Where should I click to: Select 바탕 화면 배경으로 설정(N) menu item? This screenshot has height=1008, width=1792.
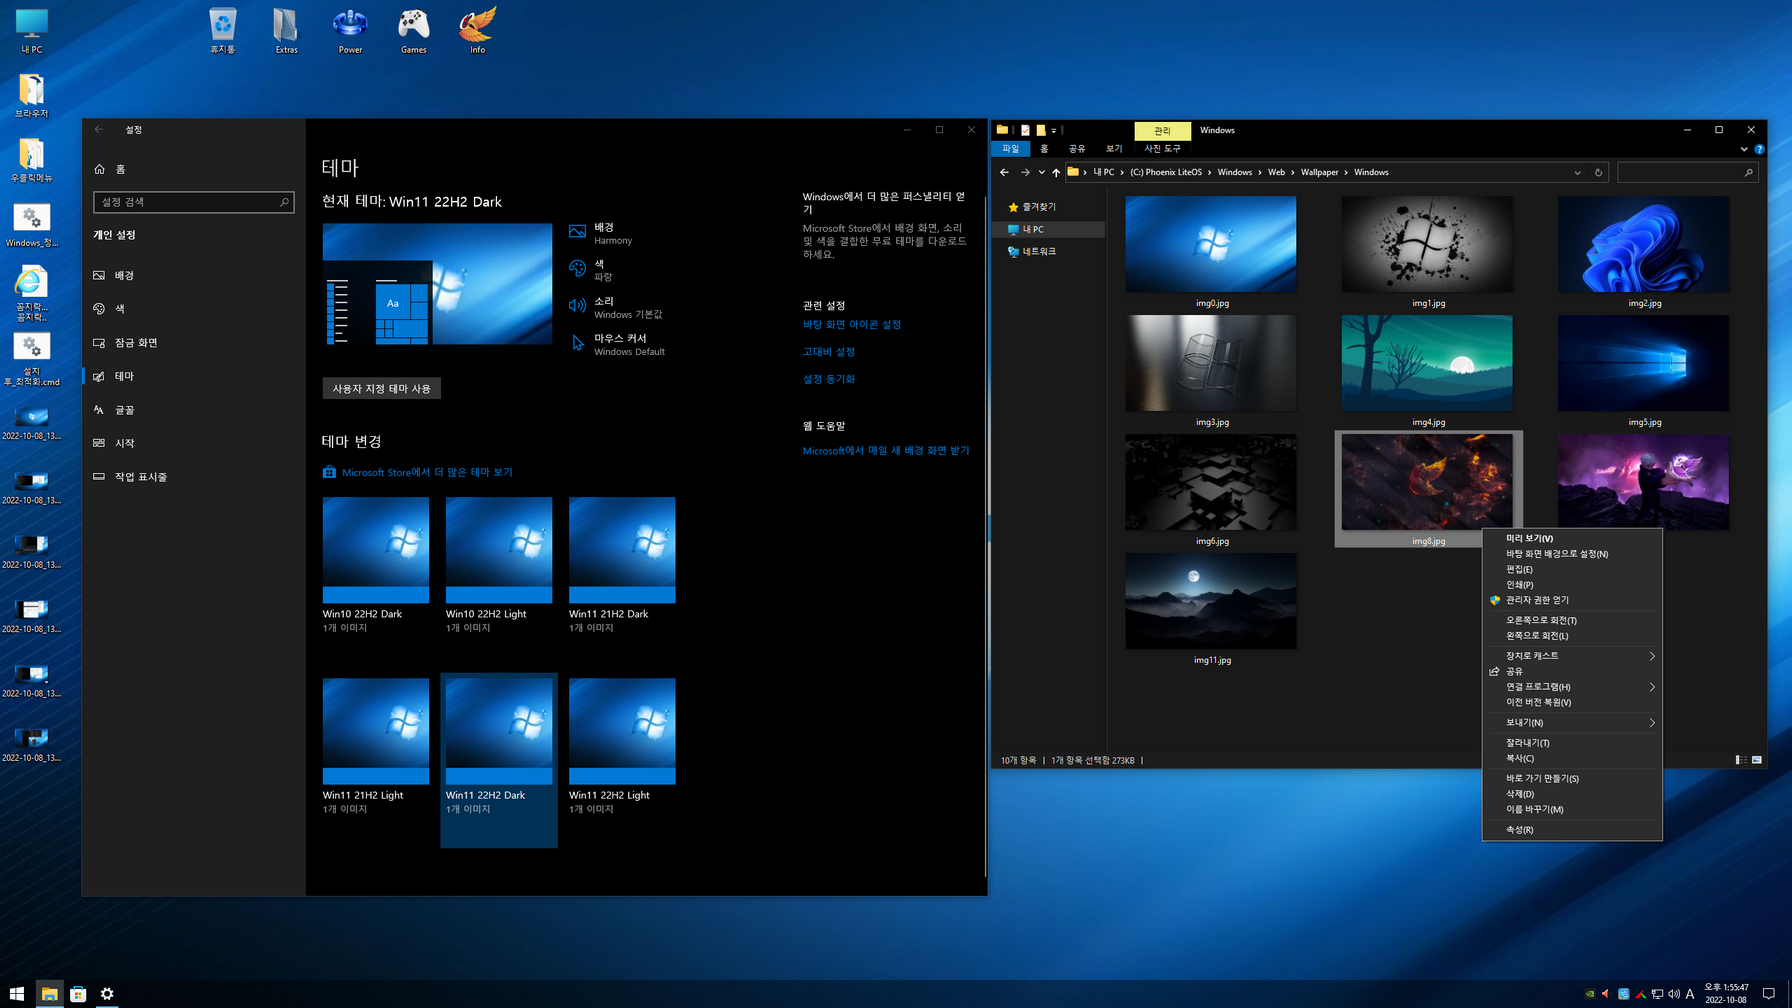pos(1572,554)
